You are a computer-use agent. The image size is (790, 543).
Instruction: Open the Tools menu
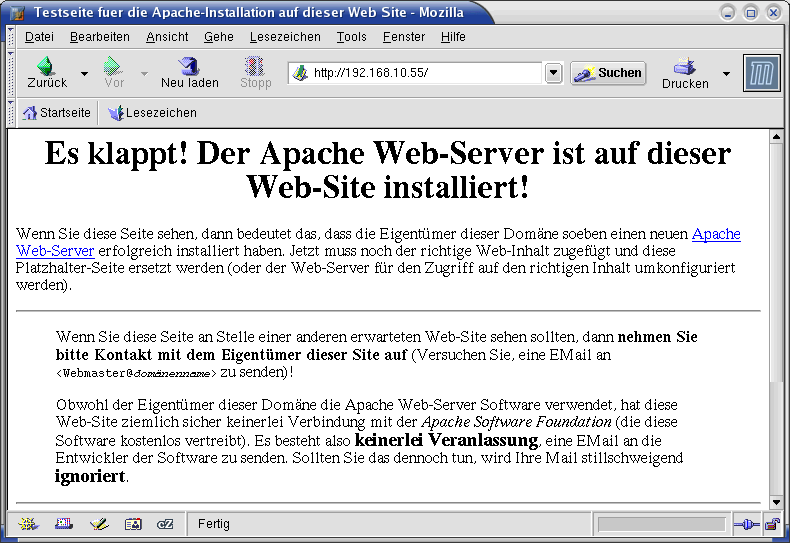click(352, 37)
